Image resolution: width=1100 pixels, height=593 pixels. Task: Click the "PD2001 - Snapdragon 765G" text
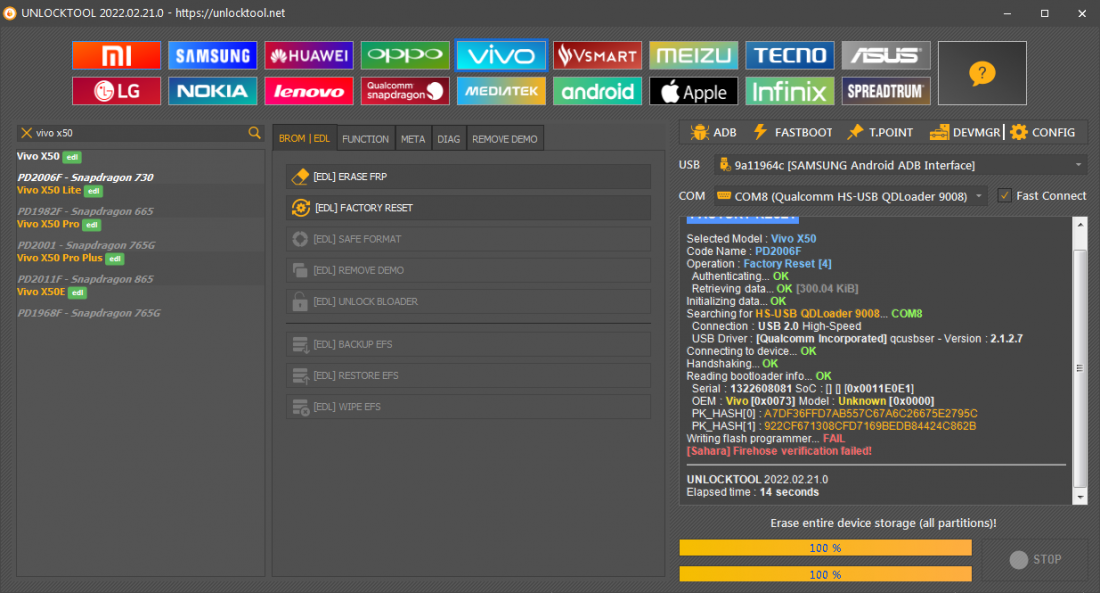point(86,245)
